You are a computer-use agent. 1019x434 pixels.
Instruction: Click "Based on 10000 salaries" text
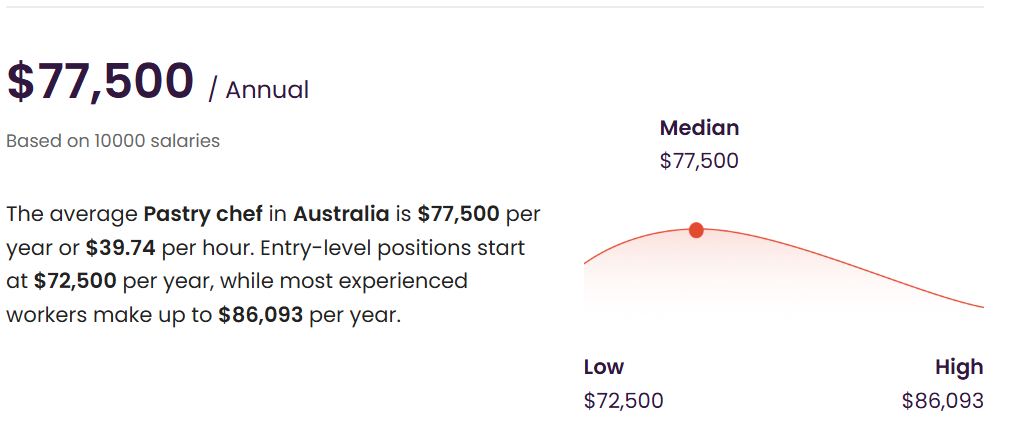click(113, 141)
